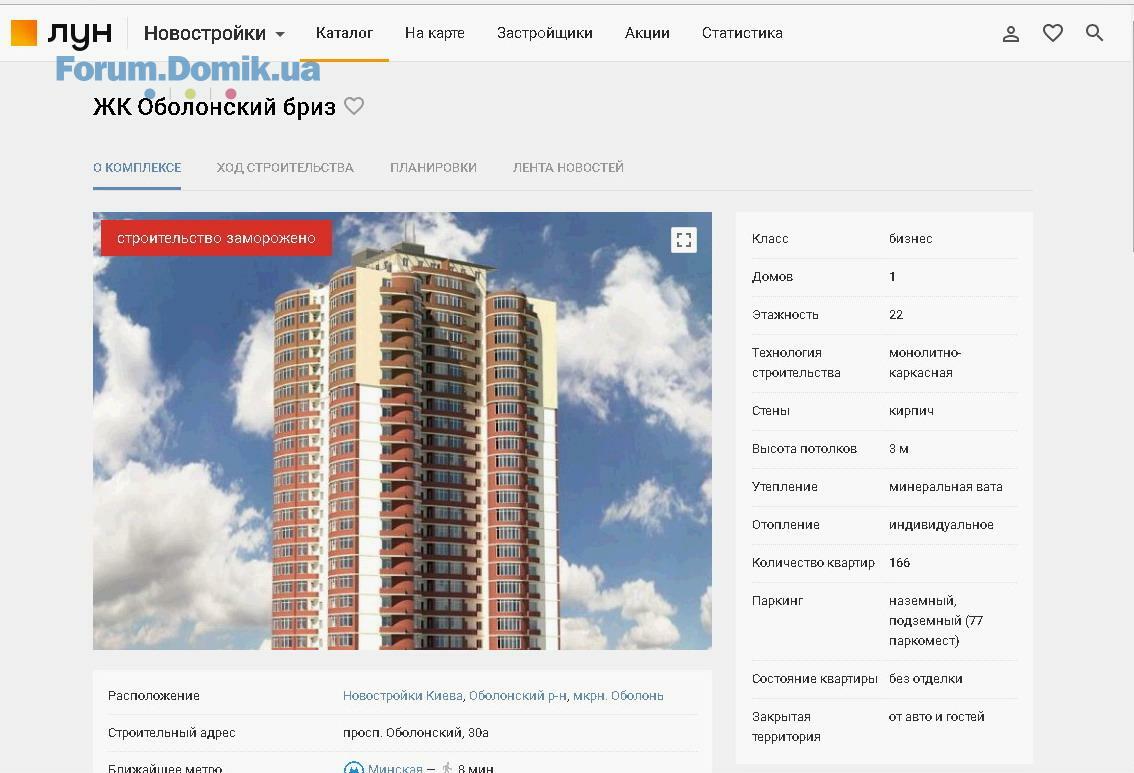Click the ЖК Оболонский бриз title

214,107
